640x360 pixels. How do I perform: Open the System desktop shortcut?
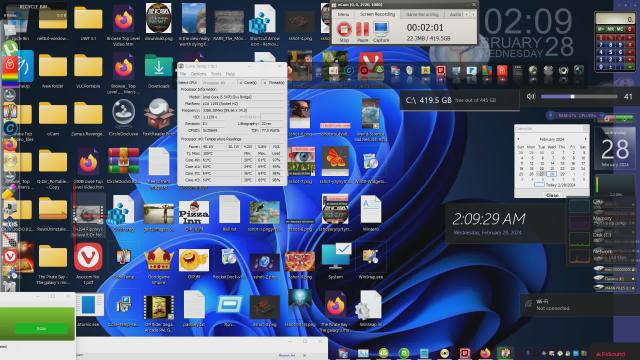(336, 260)
